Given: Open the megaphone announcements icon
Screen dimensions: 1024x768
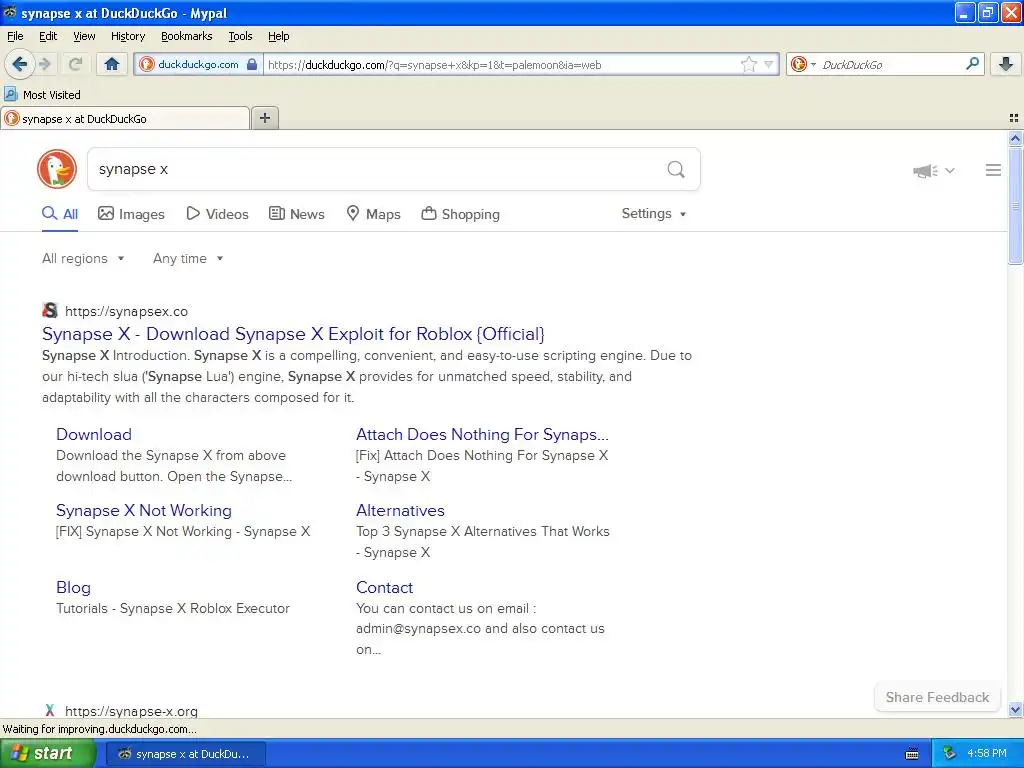Looking at the screenshot, I should coord(925,170).
